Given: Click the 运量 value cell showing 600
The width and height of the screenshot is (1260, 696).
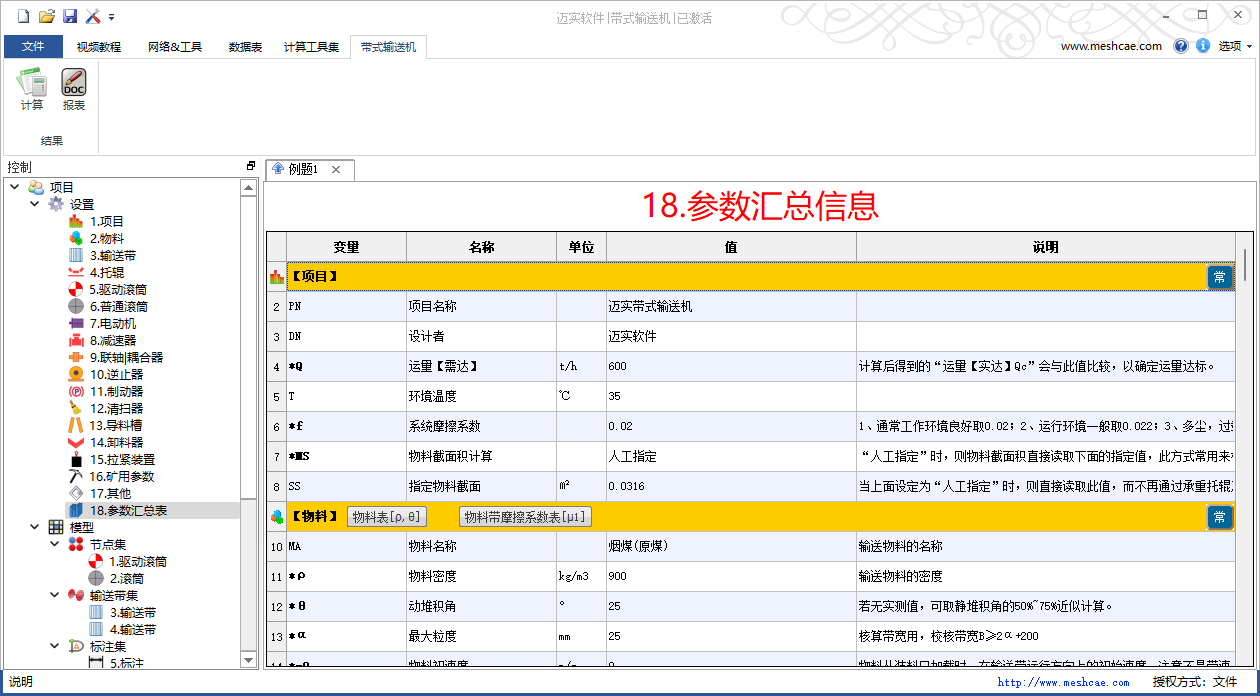Looking at the screenshot, I should click(730, 367).
